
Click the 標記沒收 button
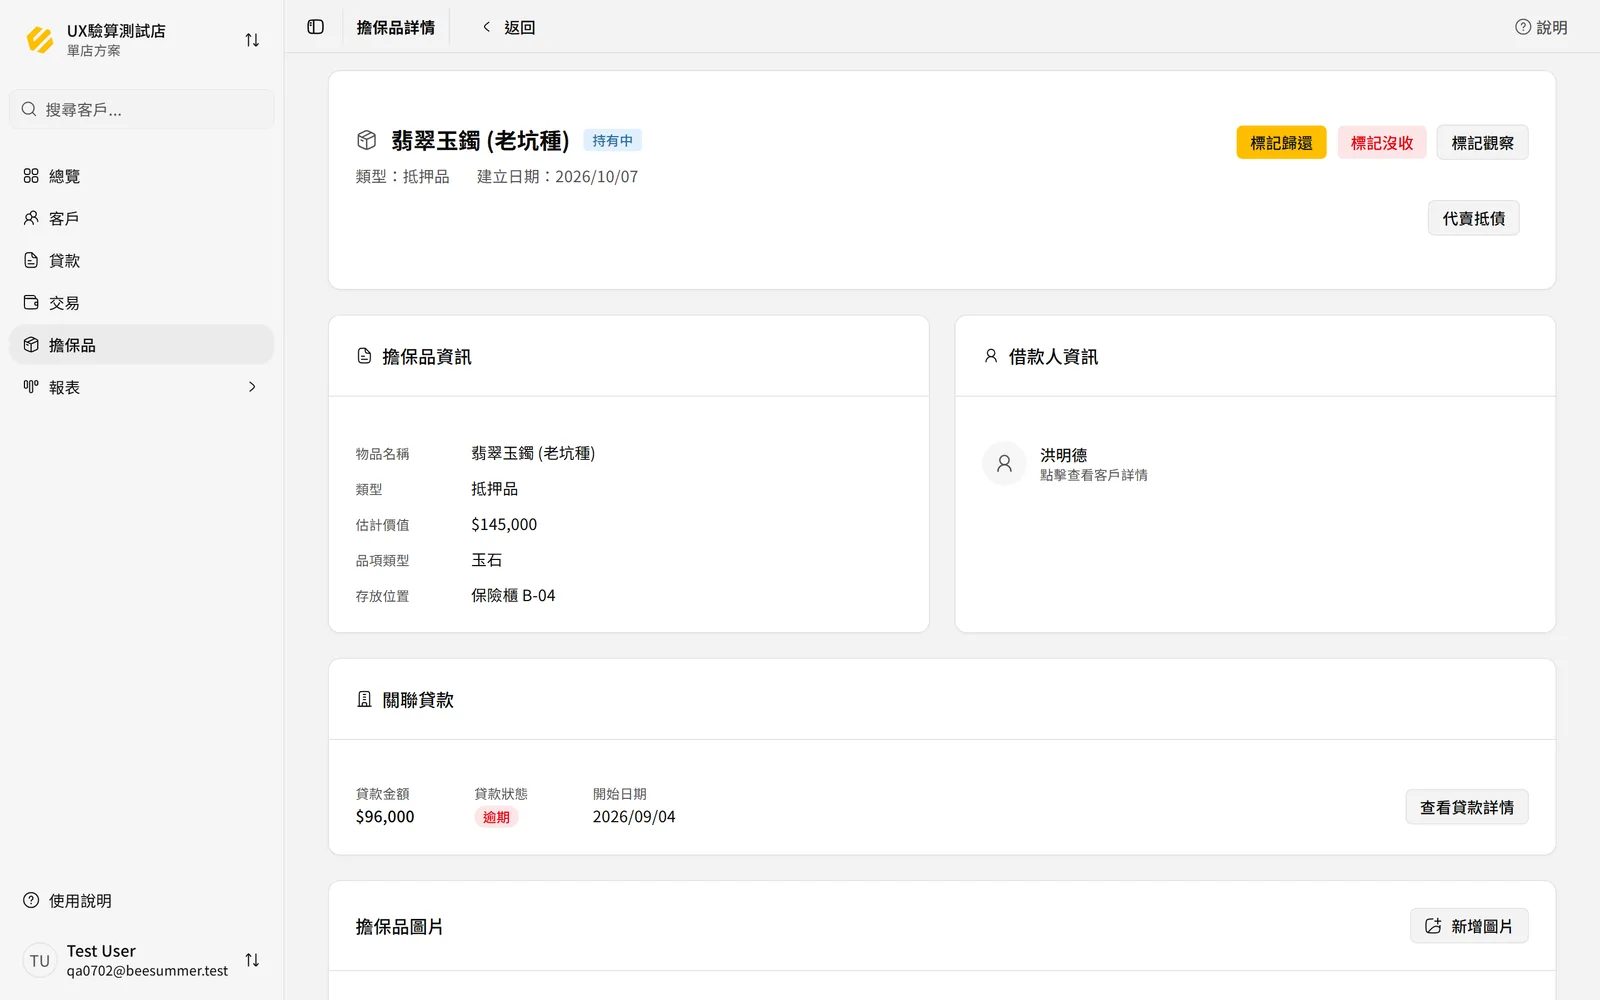[x=1382, y=143]
